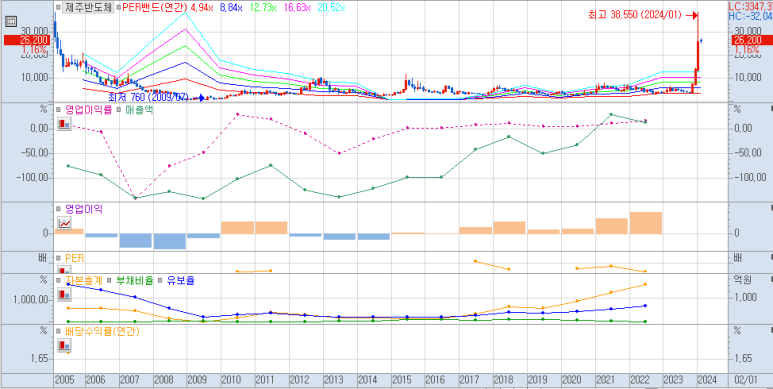This screenshot has width=773, height=389.
Task: Click the -100,00 left axis value
Action: (x=33, y=177)
